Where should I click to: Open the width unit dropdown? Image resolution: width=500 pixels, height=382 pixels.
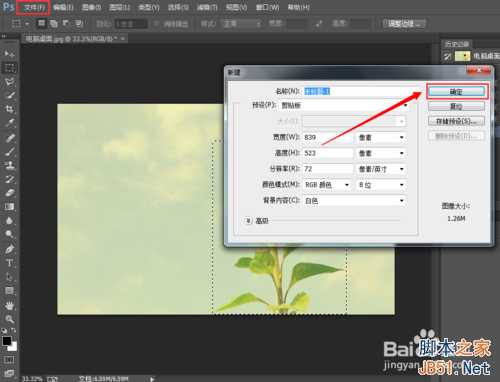(381, 137)
